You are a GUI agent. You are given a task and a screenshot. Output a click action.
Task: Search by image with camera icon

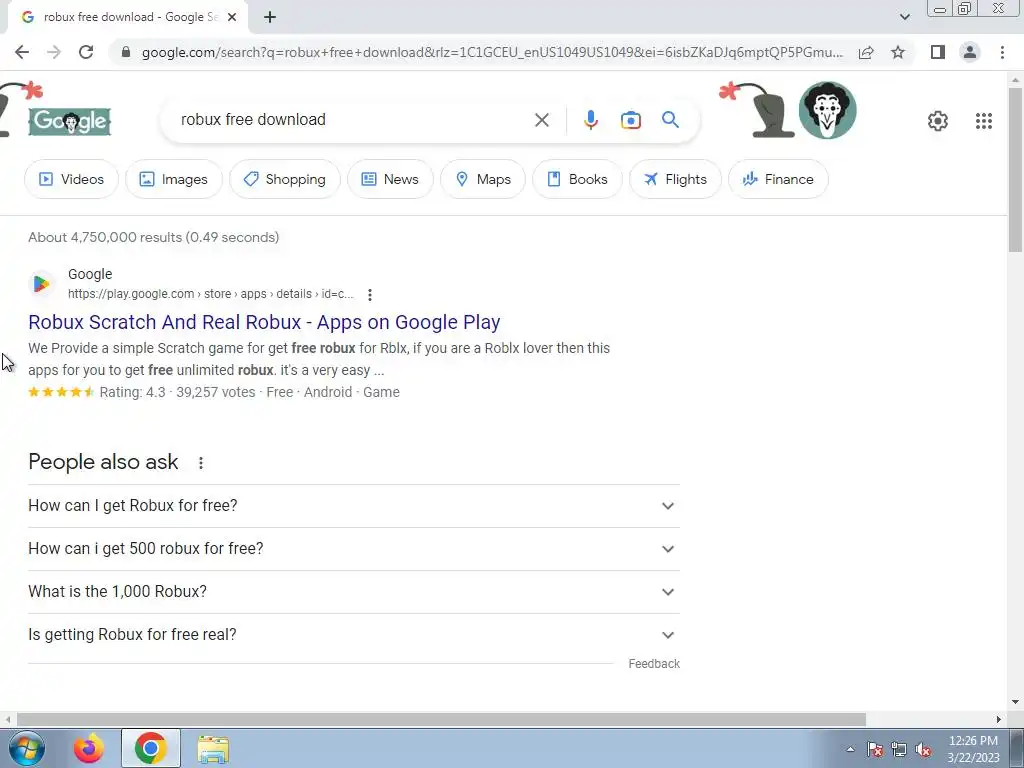(x=630, y=120)
